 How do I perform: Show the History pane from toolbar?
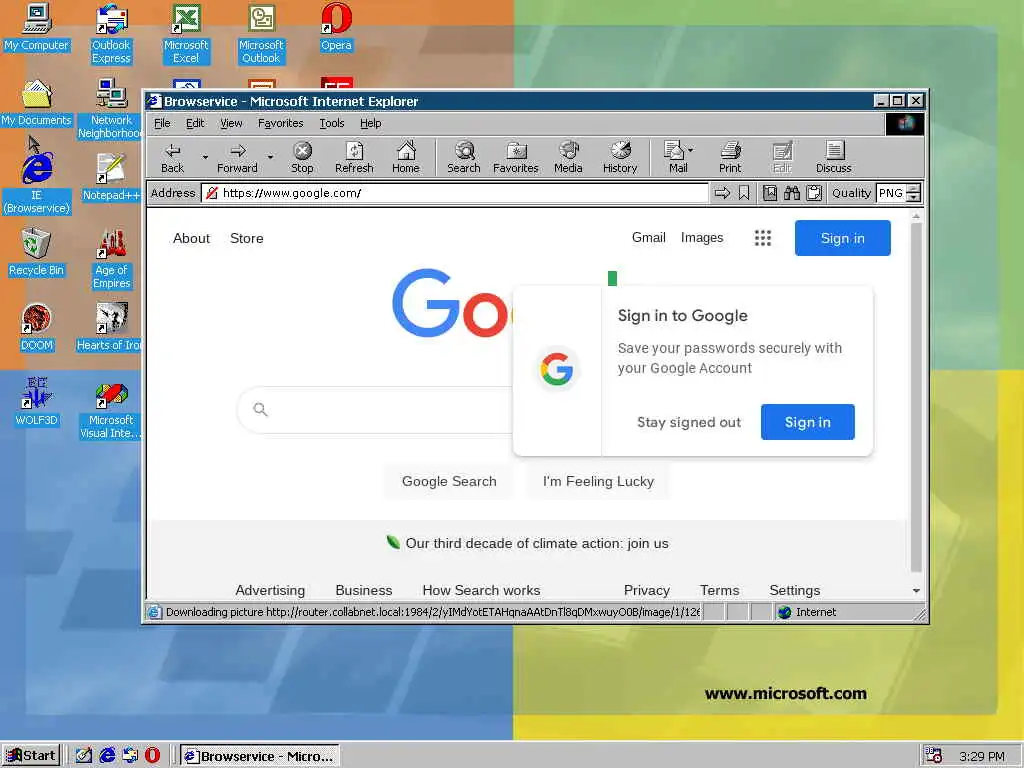[620, 157]
